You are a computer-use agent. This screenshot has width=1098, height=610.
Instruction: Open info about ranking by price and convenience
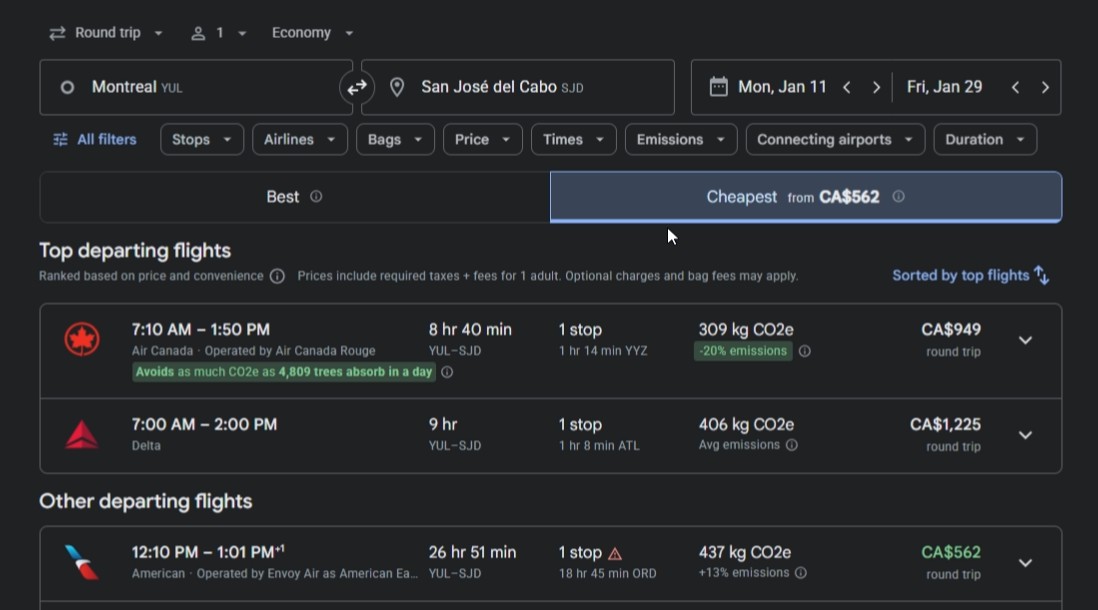coord(277,276)
